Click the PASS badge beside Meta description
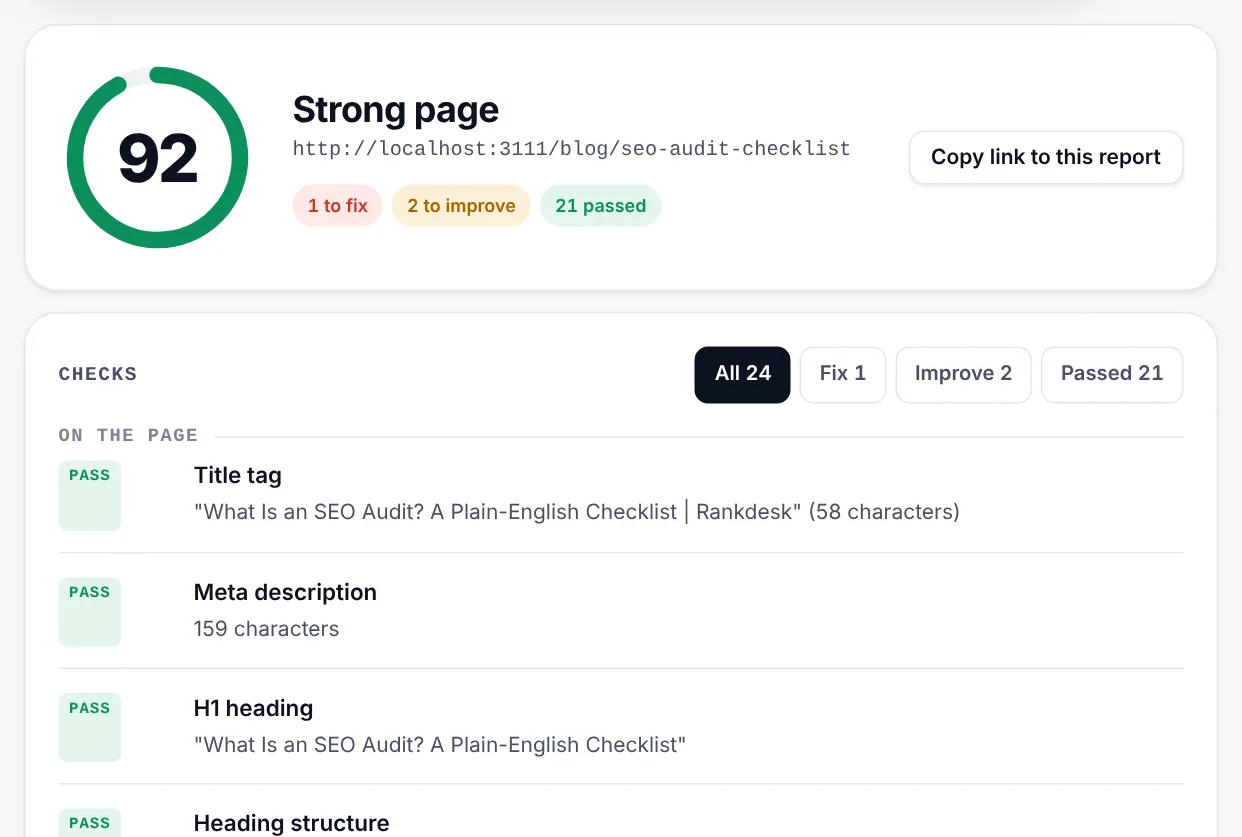This screenshot has width=1242, height=837. (x=90, y=611)
